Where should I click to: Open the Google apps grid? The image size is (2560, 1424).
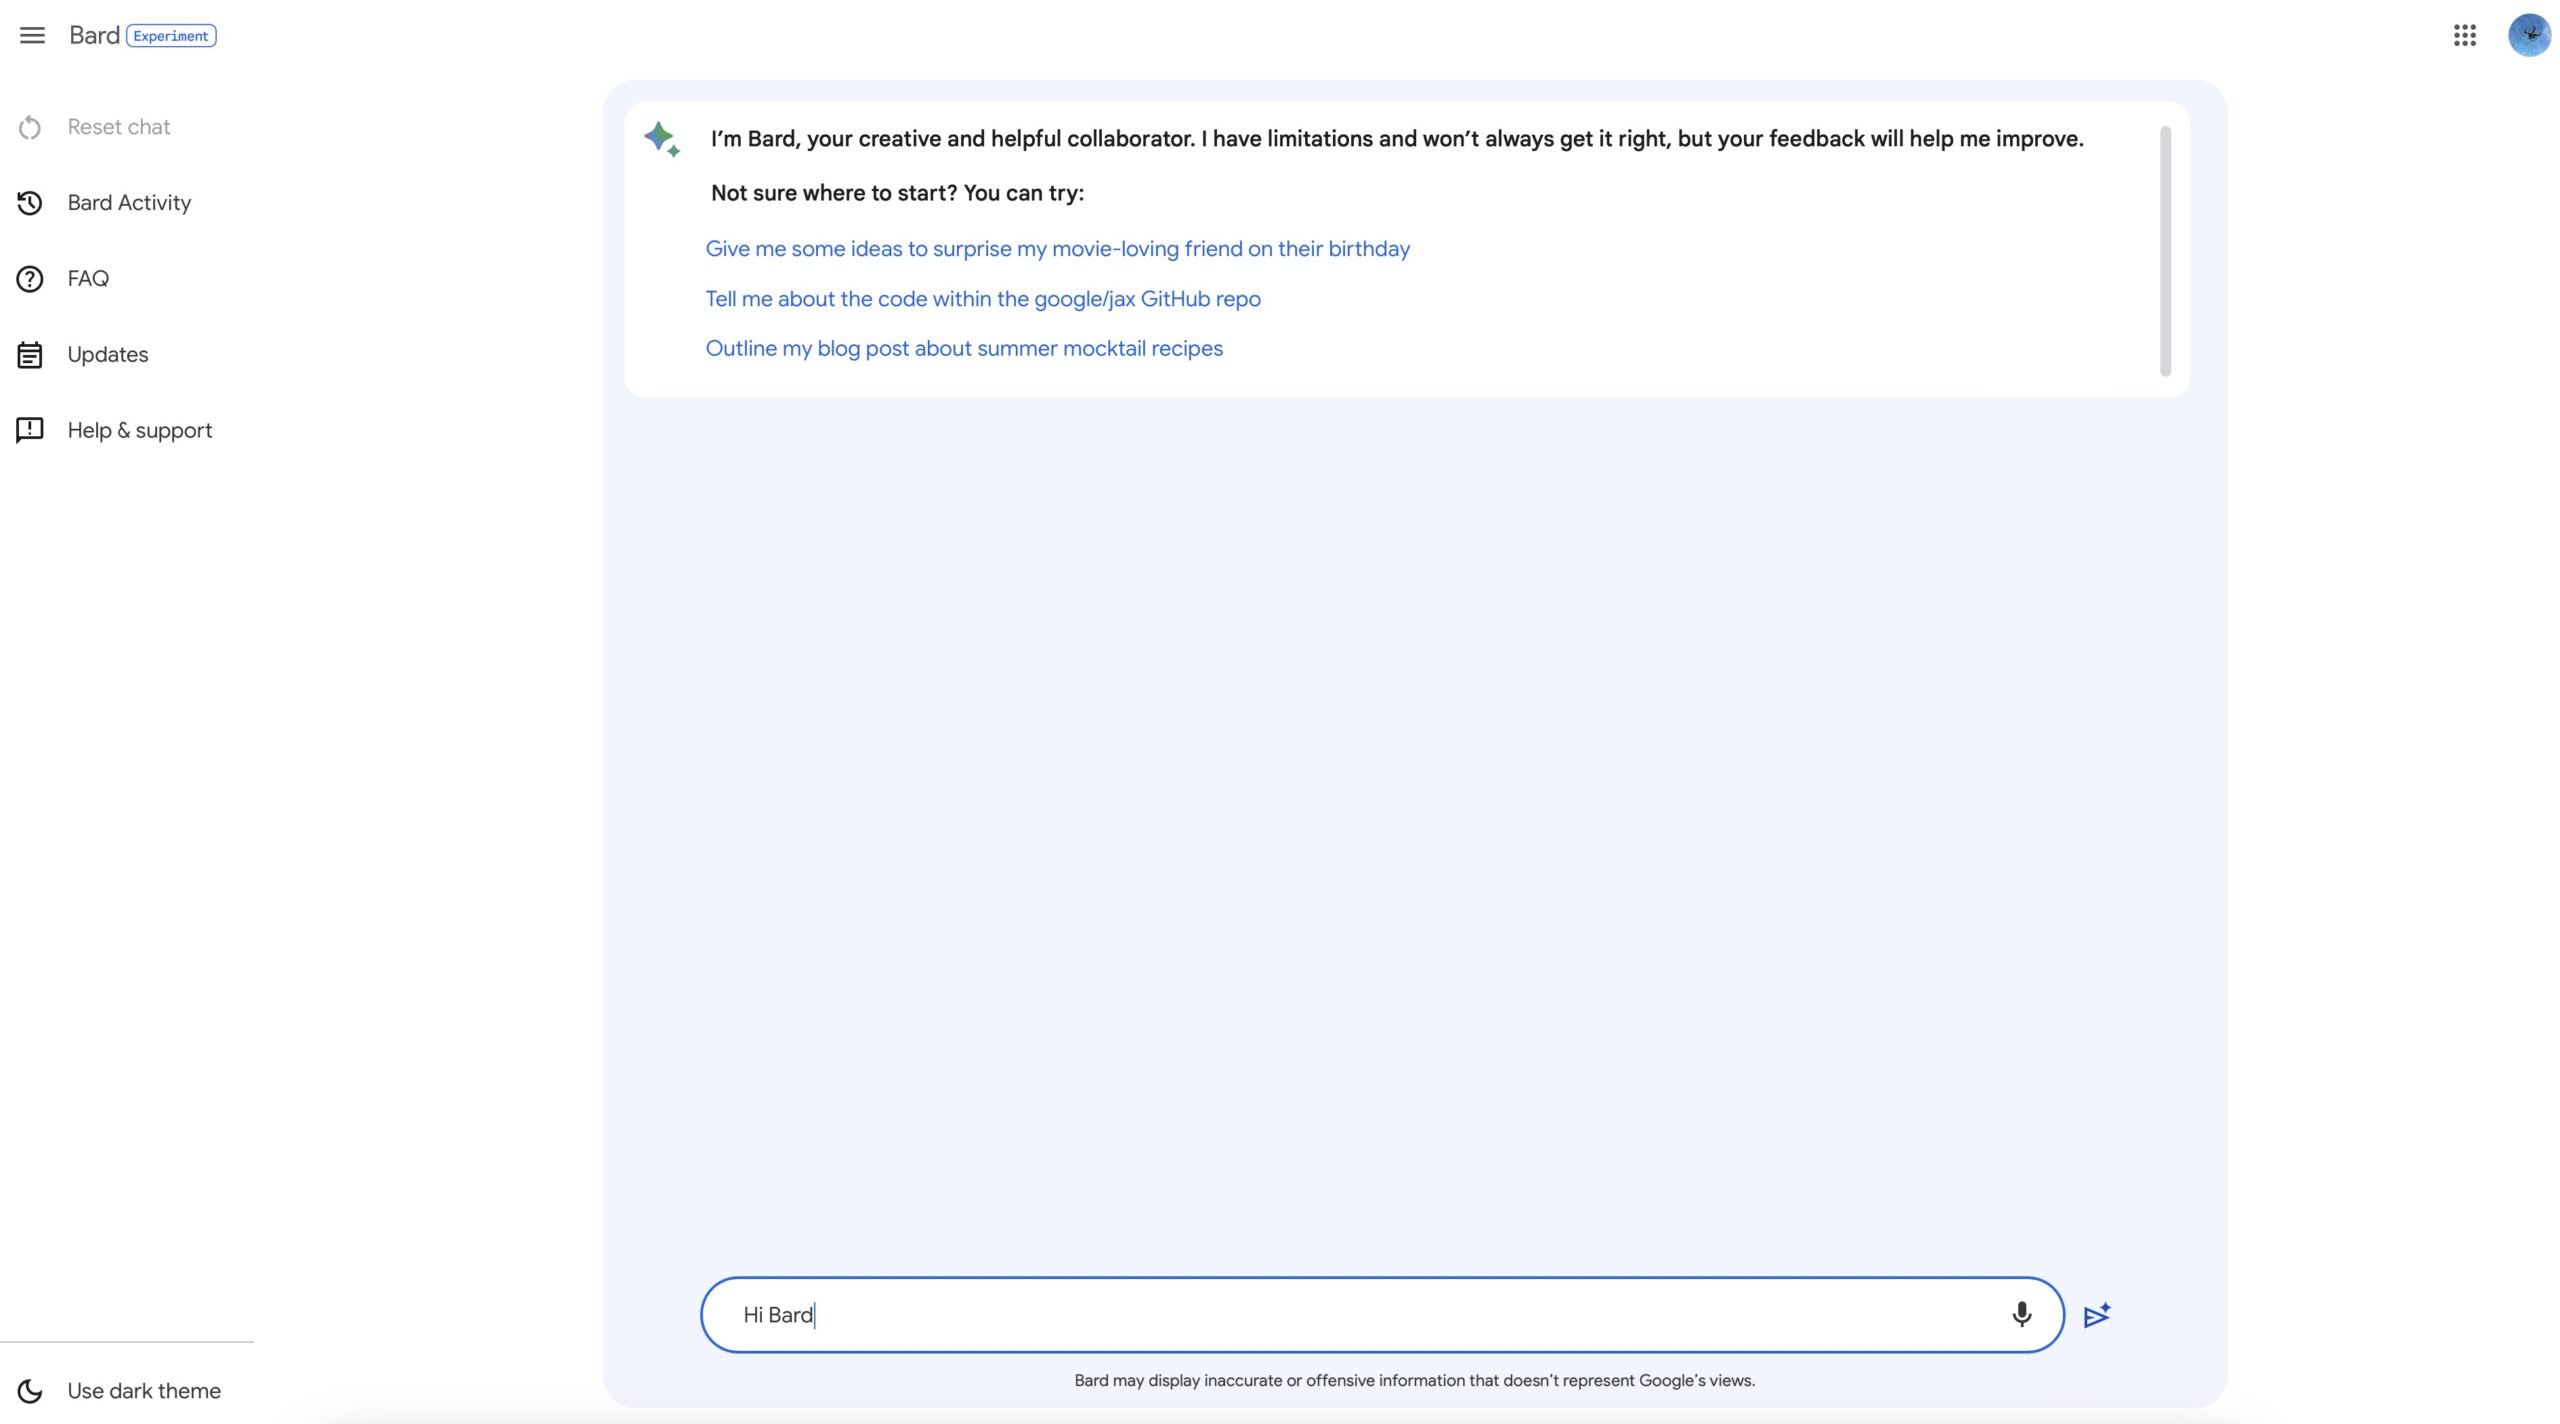2464,36
